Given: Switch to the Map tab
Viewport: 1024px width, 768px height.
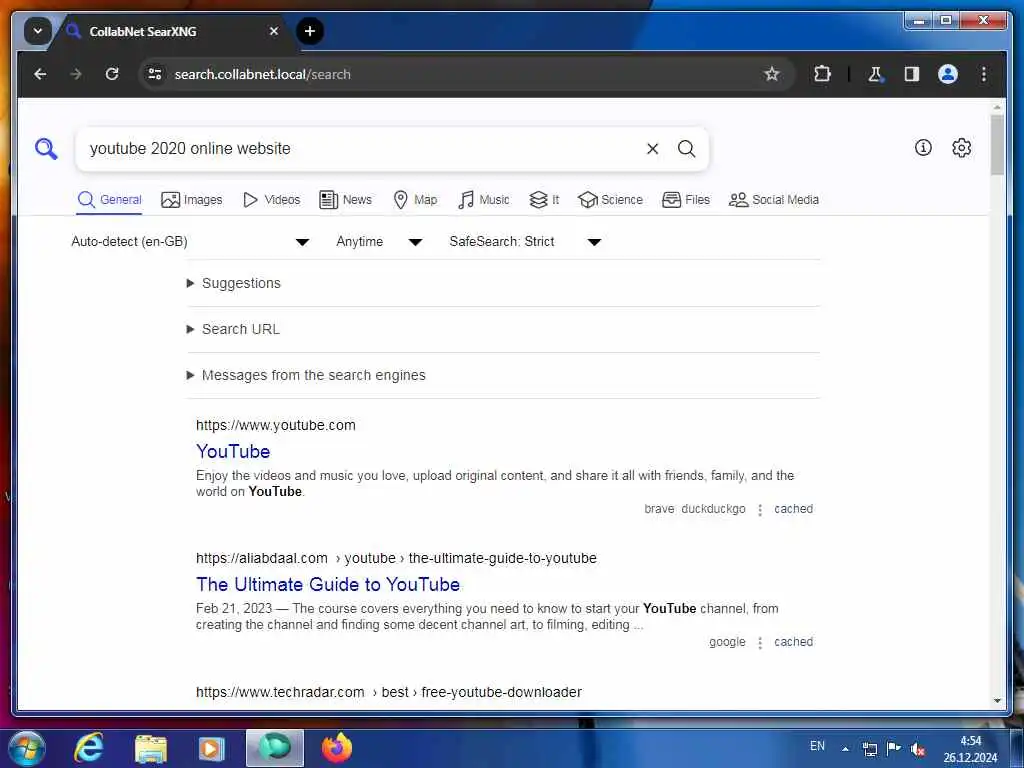Looking at the screenshot, I should click(415, 200).
